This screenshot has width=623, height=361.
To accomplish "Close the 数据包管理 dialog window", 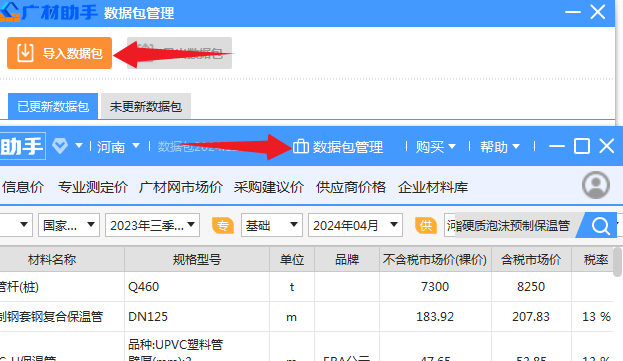I will [x=598, y=12].
